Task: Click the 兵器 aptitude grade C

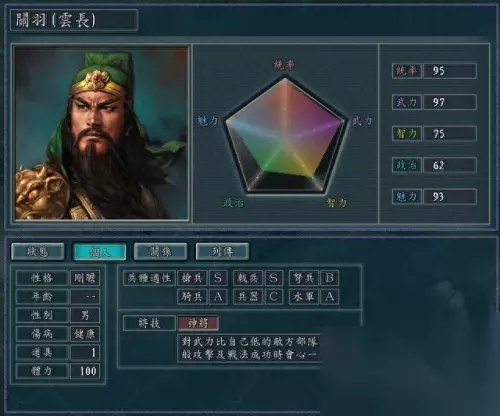Action: tap(274, 297)
